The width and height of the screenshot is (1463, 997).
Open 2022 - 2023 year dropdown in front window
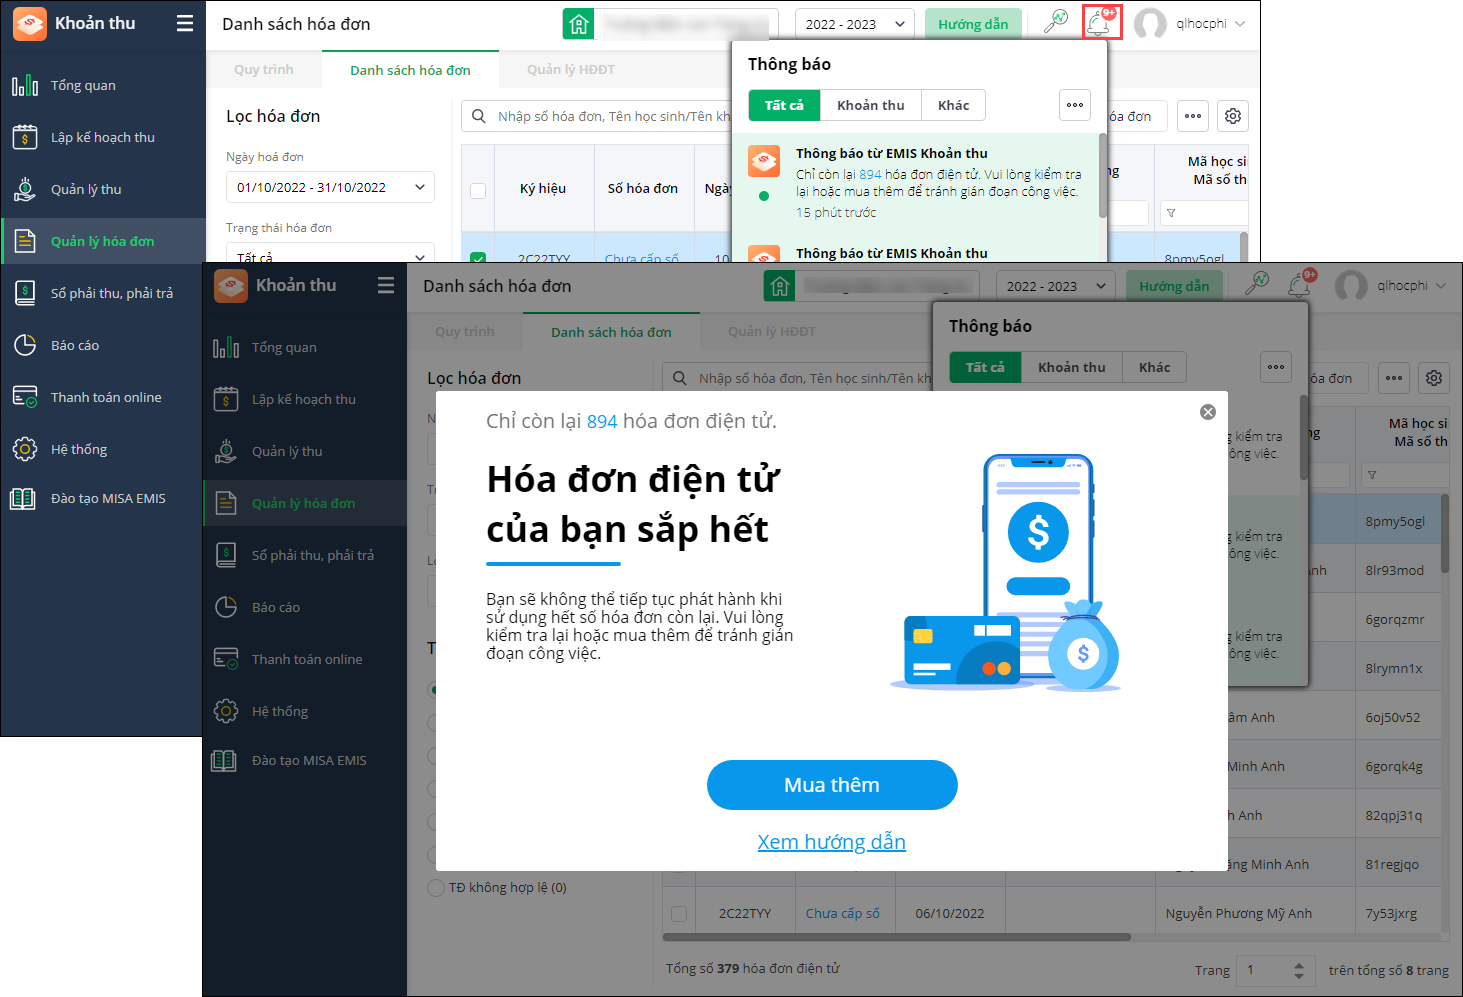[1056, 286]
